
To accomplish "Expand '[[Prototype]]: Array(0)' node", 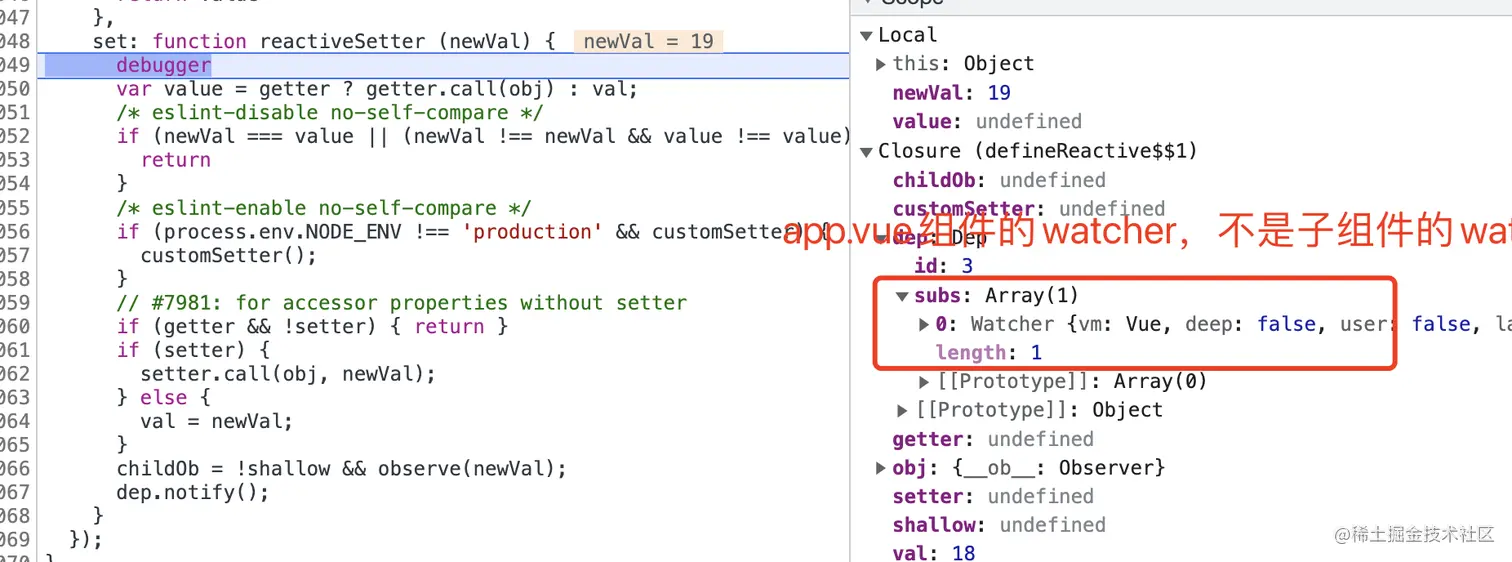I will [x=924, y=382].
